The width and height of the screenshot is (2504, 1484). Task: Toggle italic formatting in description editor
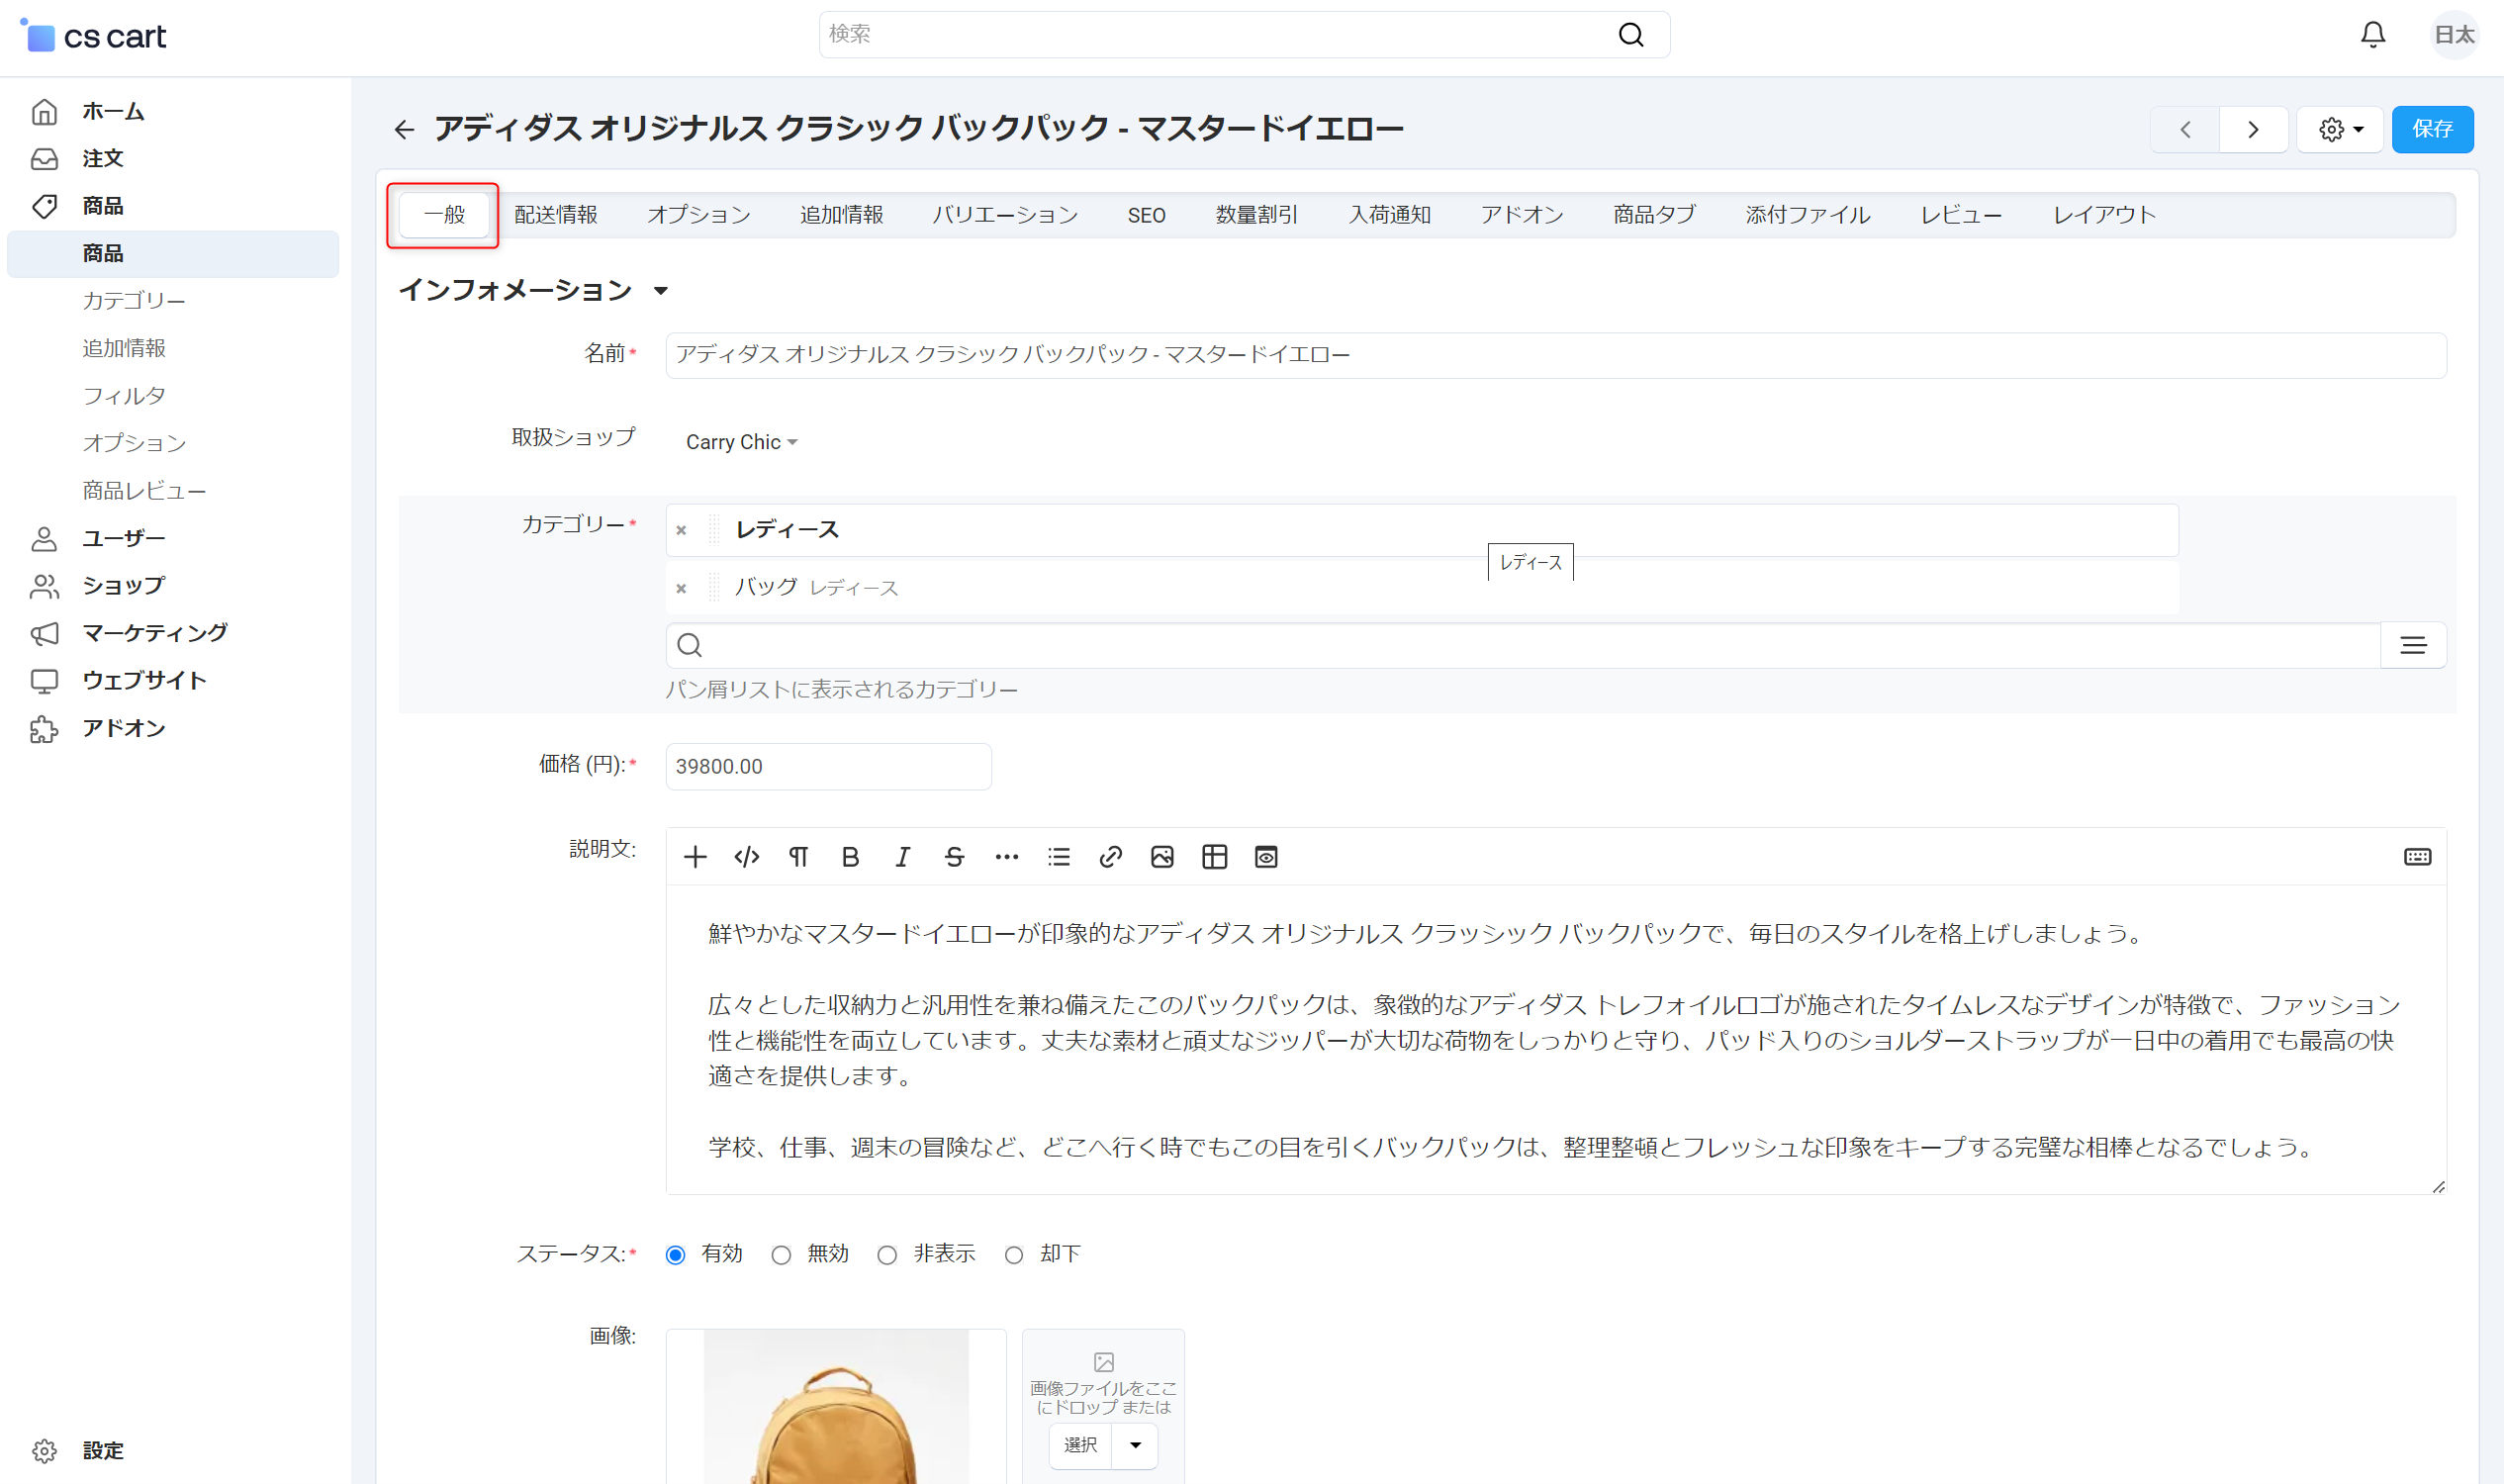tap(902, 857)
